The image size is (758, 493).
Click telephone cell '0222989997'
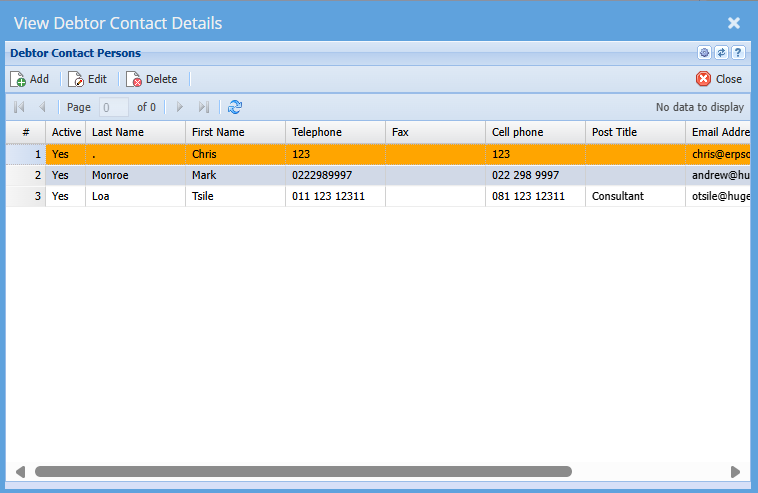click(x=335, y=175)
